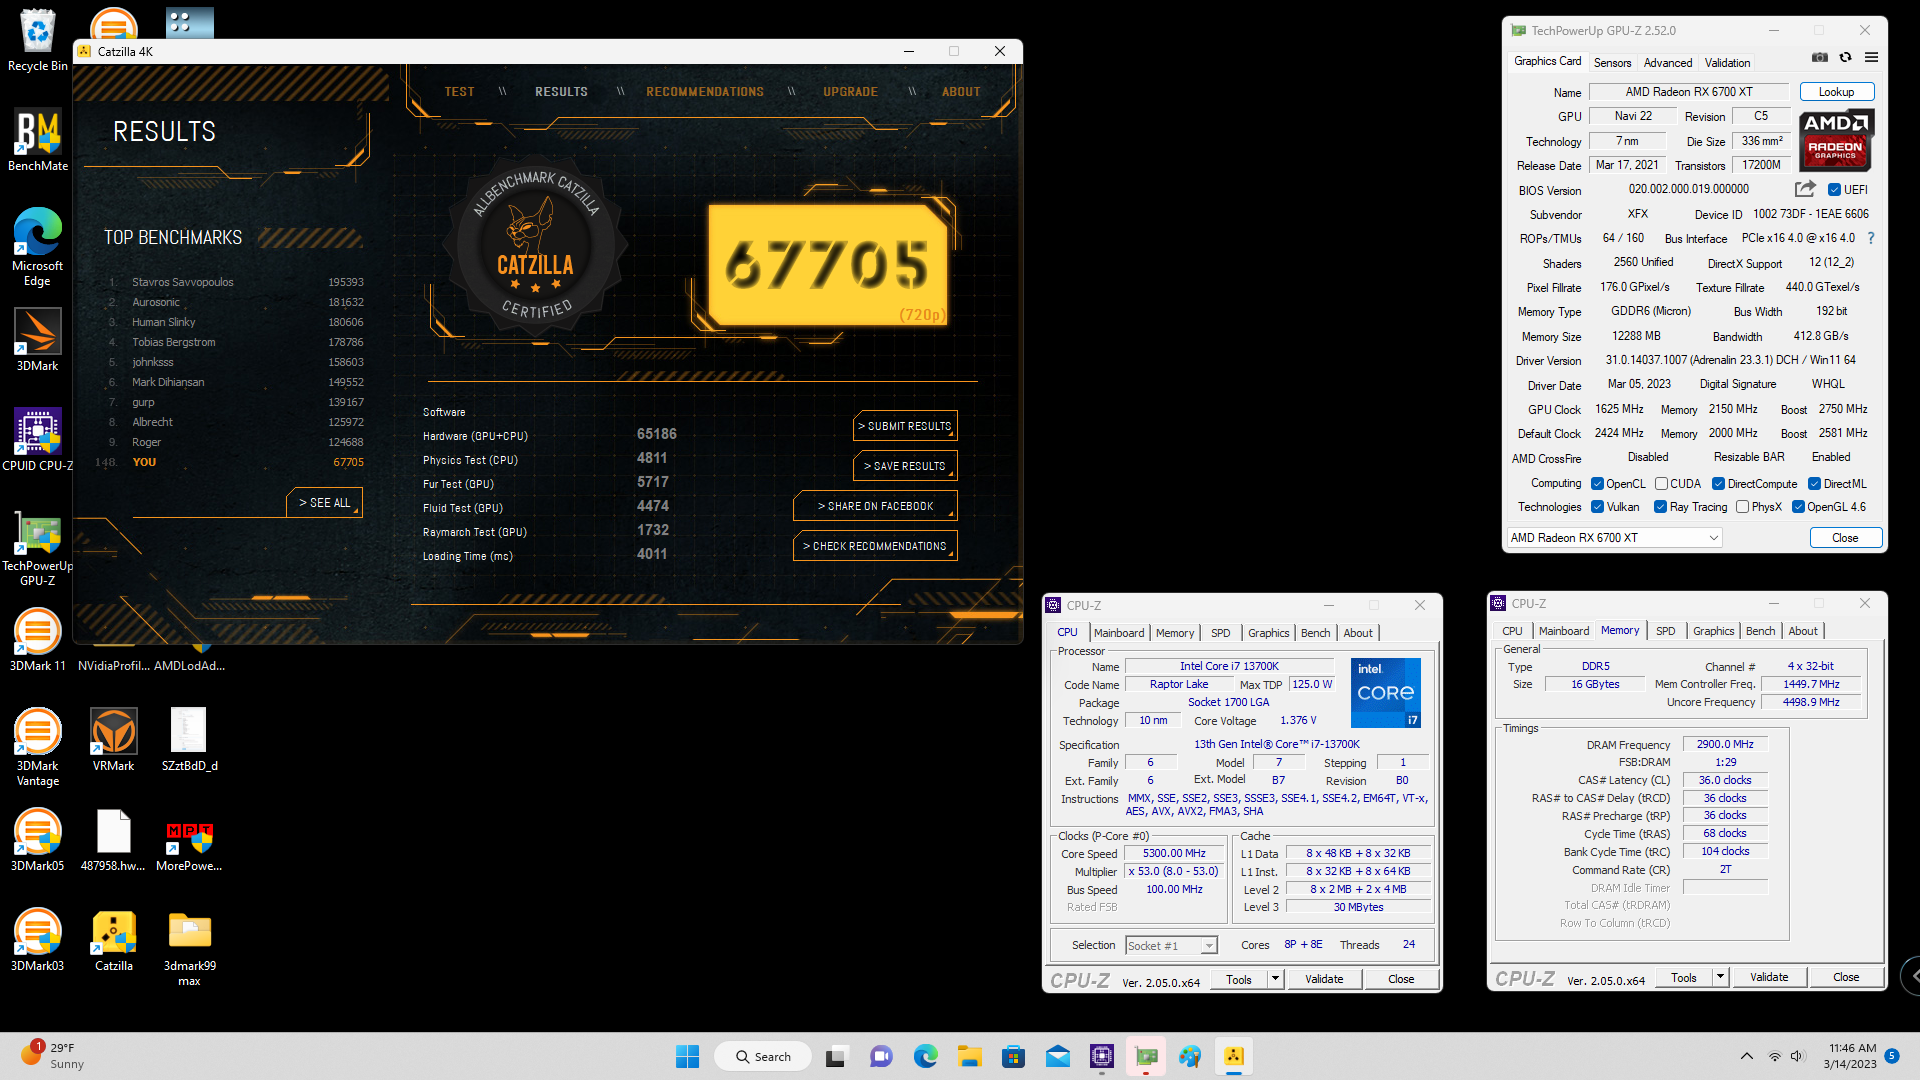The height and width of the screenshot is (1080, 1920).
Task: Click Check Recommendations button
Action: (x=875, y=546)
